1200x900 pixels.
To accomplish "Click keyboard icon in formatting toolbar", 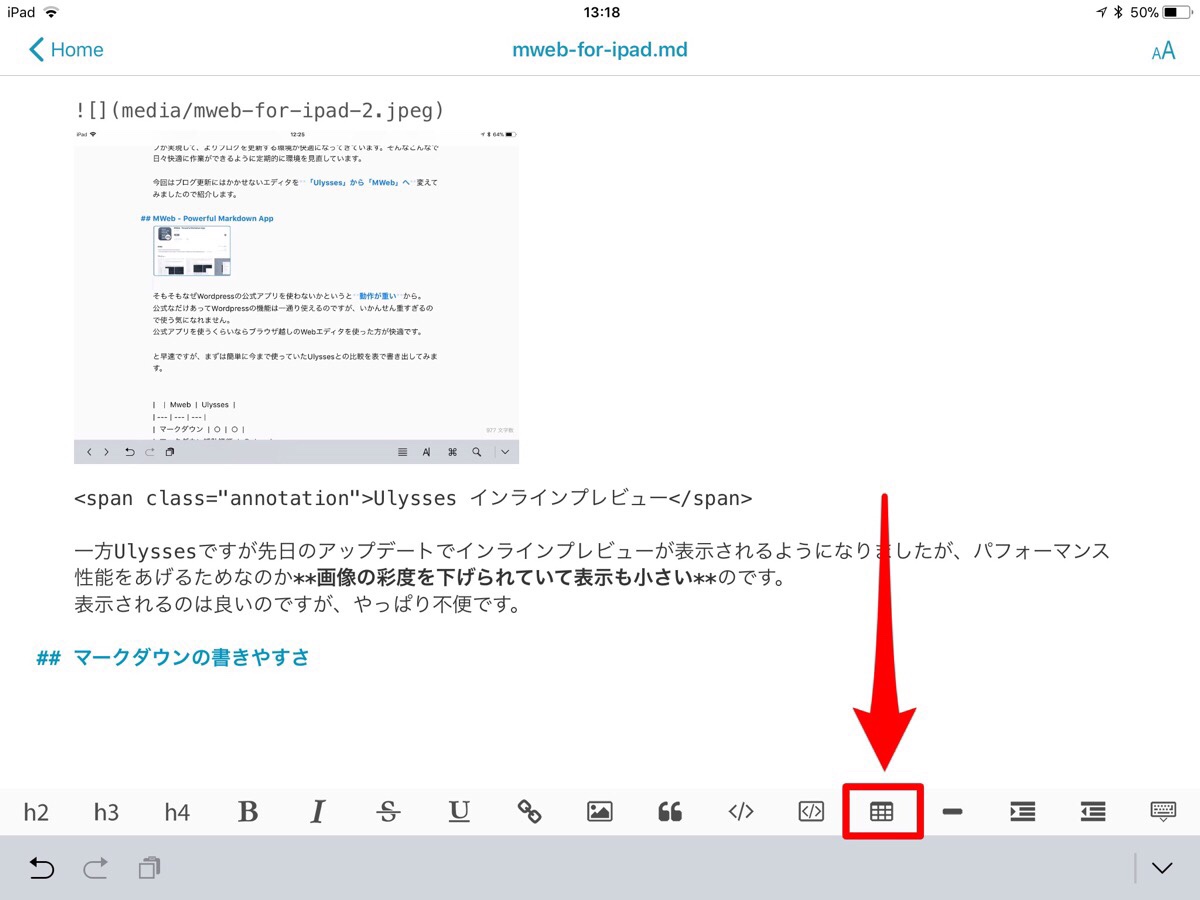I will pyautogui.click(x=1163, y=812).
